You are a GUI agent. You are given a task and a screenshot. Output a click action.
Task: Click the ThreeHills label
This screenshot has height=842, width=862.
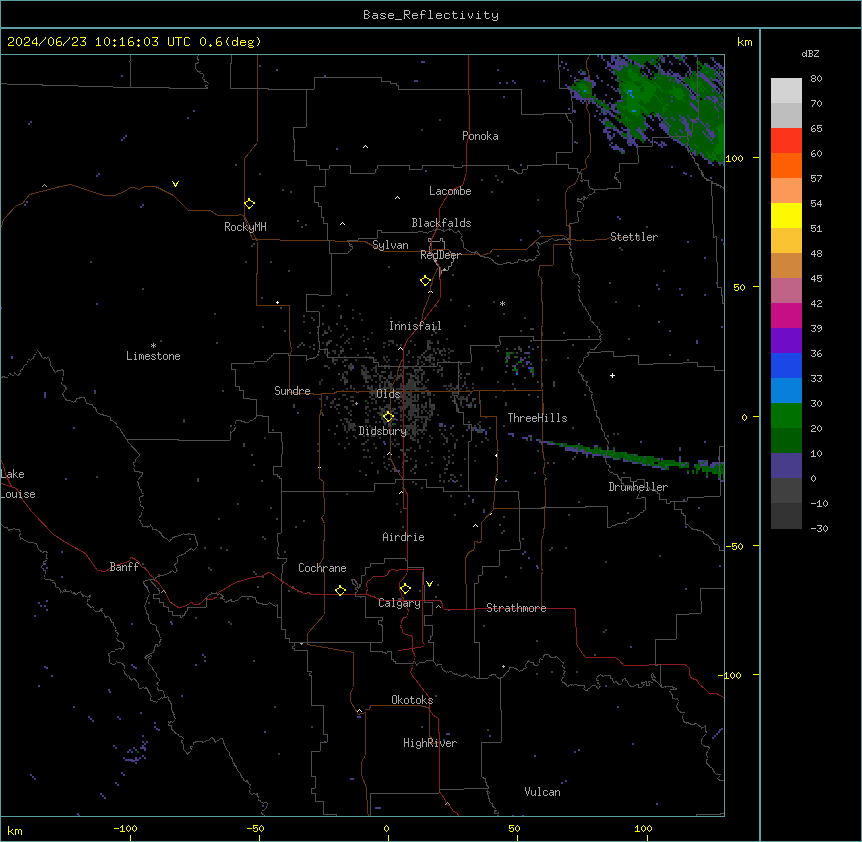(537, 418)
